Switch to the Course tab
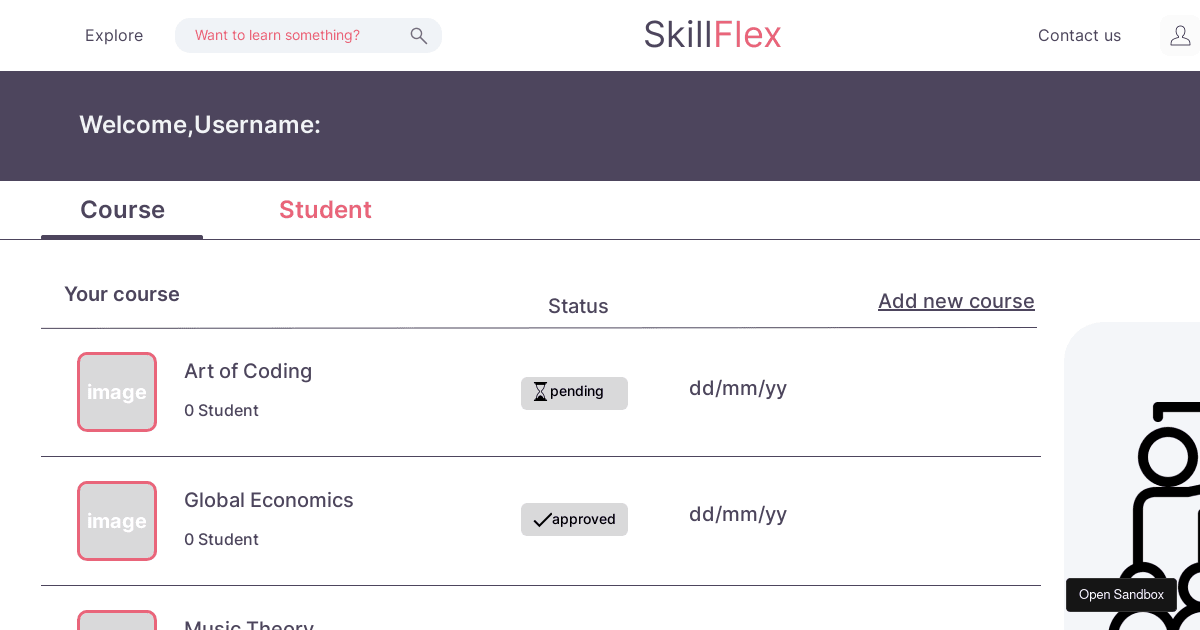1200x630 pixels. tap(122, 210)
